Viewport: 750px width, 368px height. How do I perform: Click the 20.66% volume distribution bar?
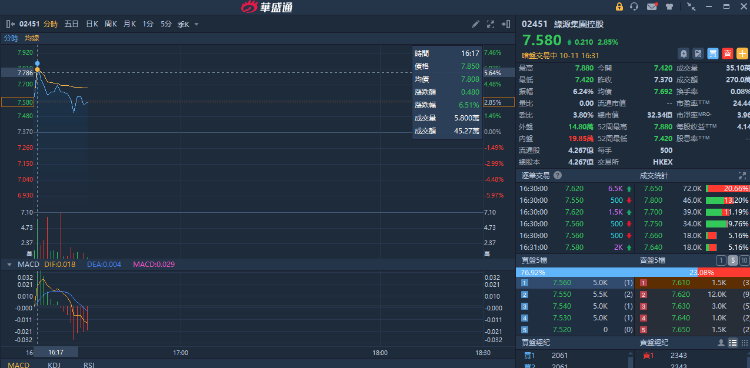click(x=728, y=189)
